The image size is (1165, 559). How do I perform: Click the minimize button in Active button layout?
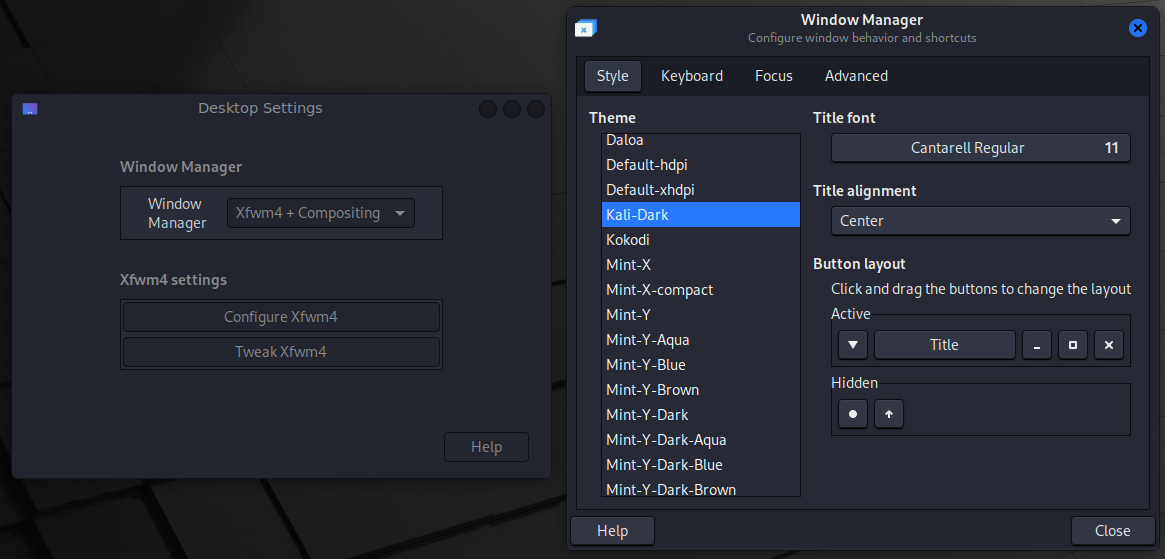coord(1036,345)
